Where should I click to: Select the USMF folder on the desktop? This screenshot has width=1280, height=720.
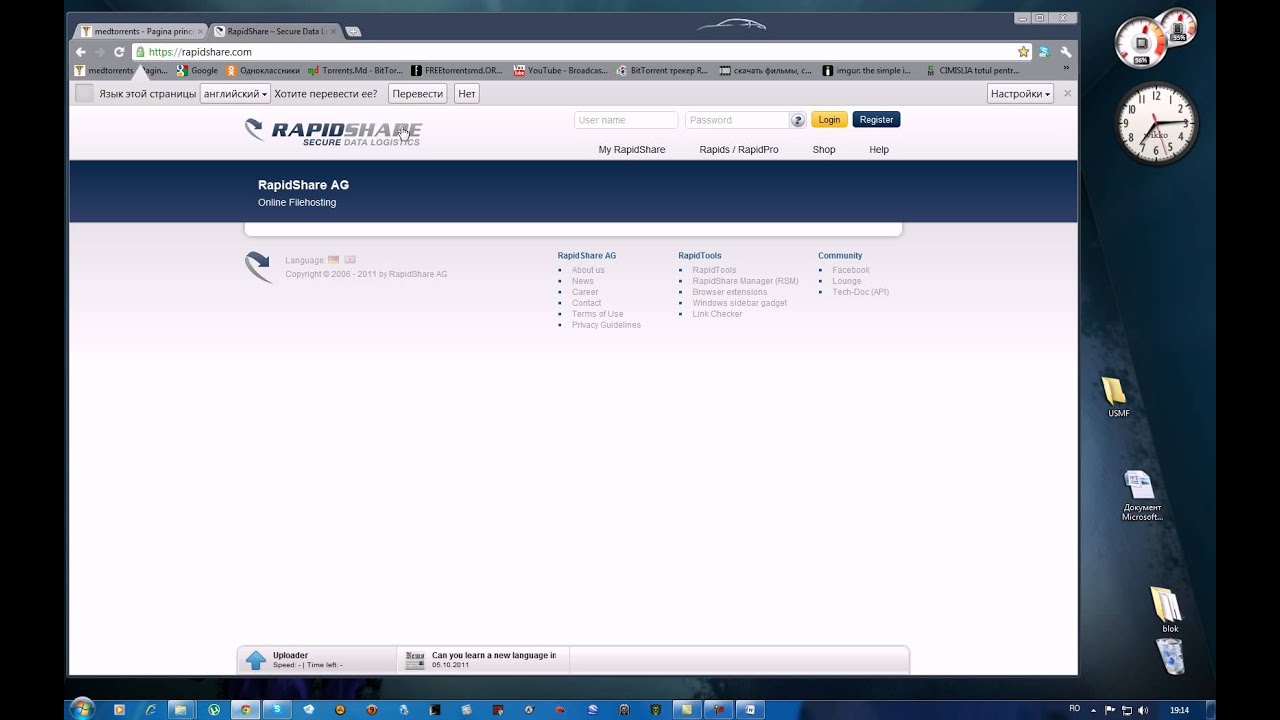tap(1117, 397)
